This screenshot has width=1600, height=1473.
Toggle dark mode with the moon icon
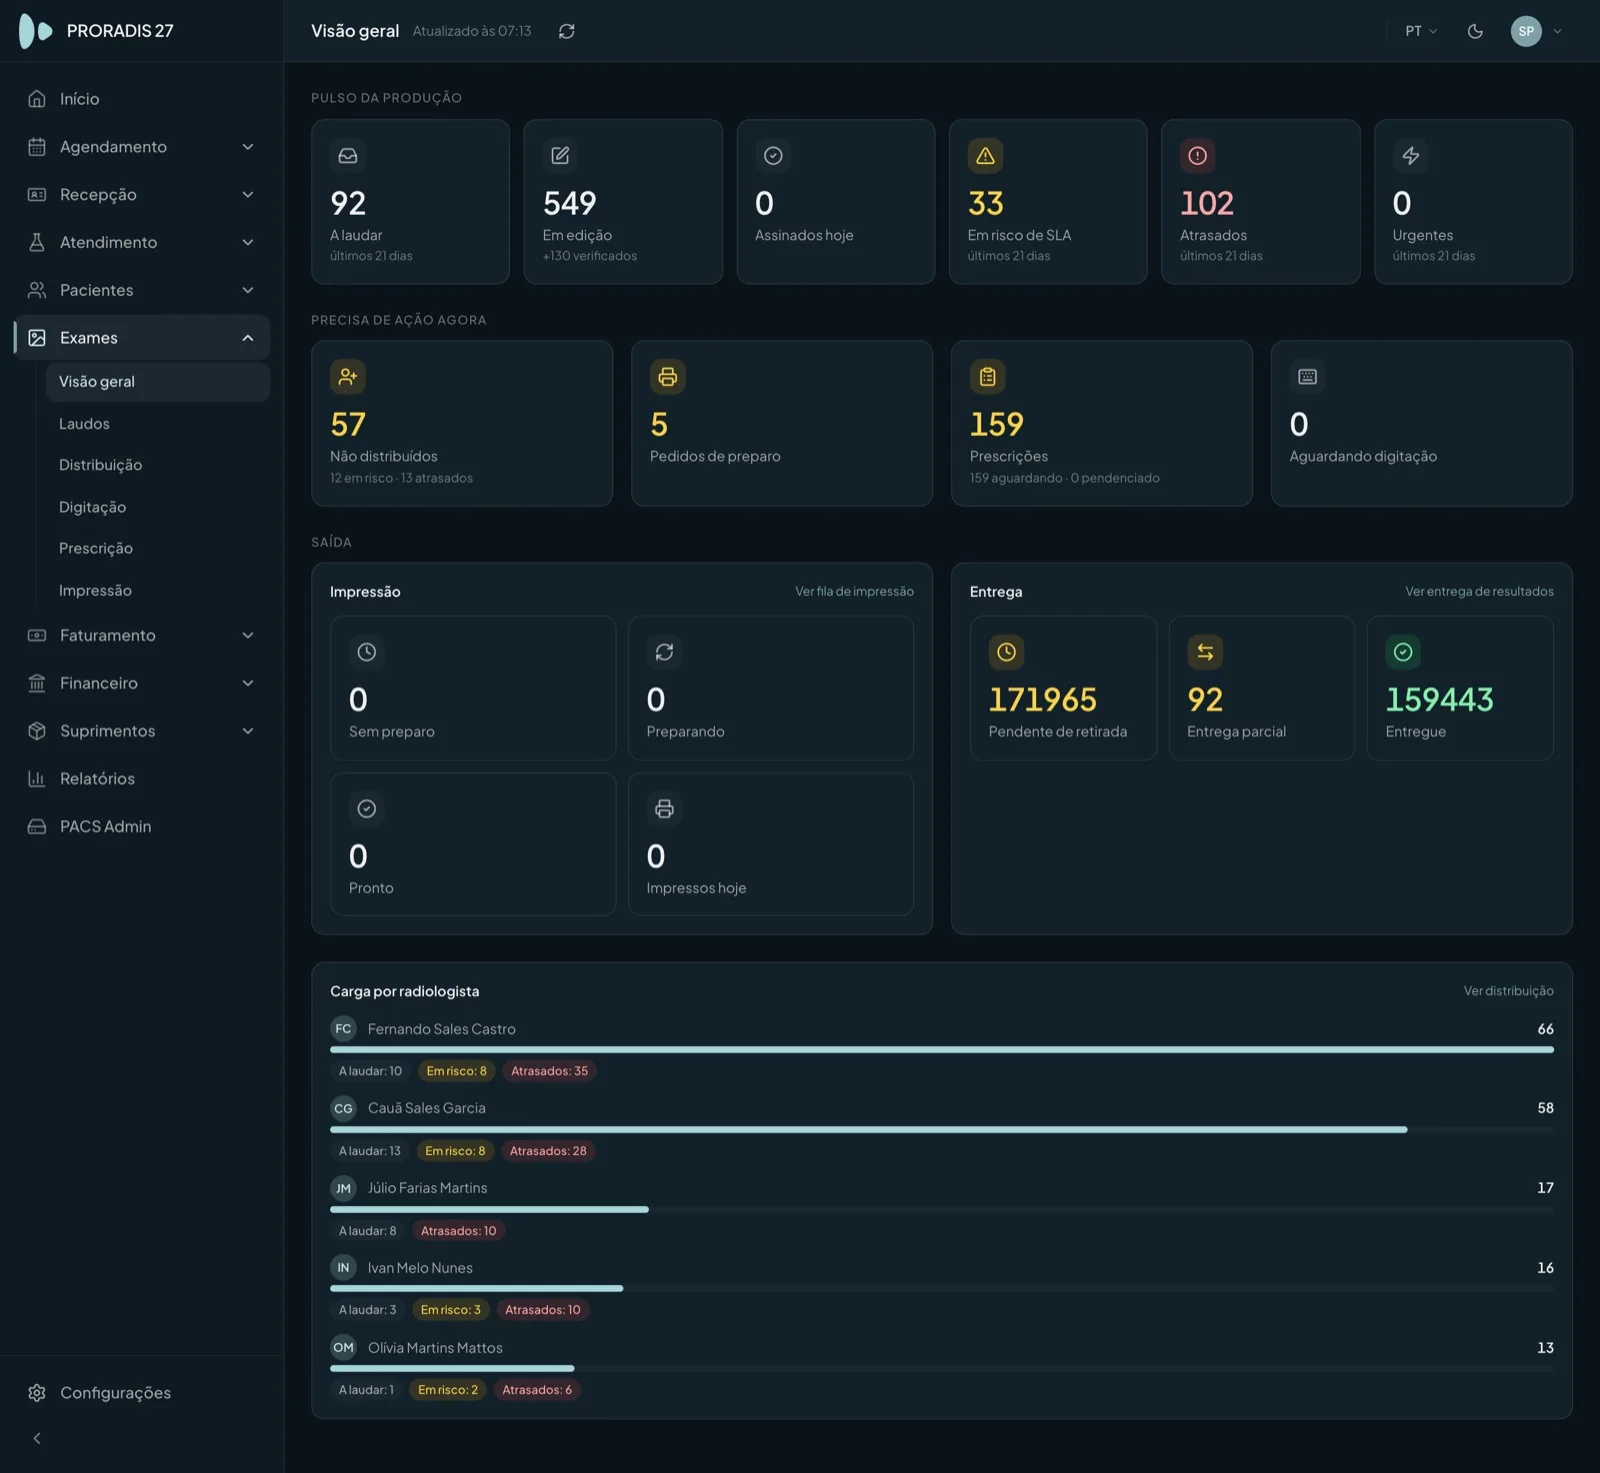click(x=1475, y=31)
